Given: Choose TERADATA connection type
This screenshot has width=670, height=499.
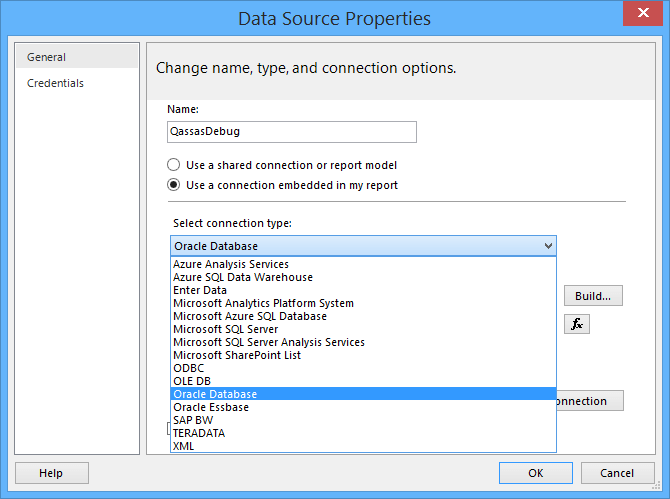Looking at the screenshot, I should (x=364, y=433).
